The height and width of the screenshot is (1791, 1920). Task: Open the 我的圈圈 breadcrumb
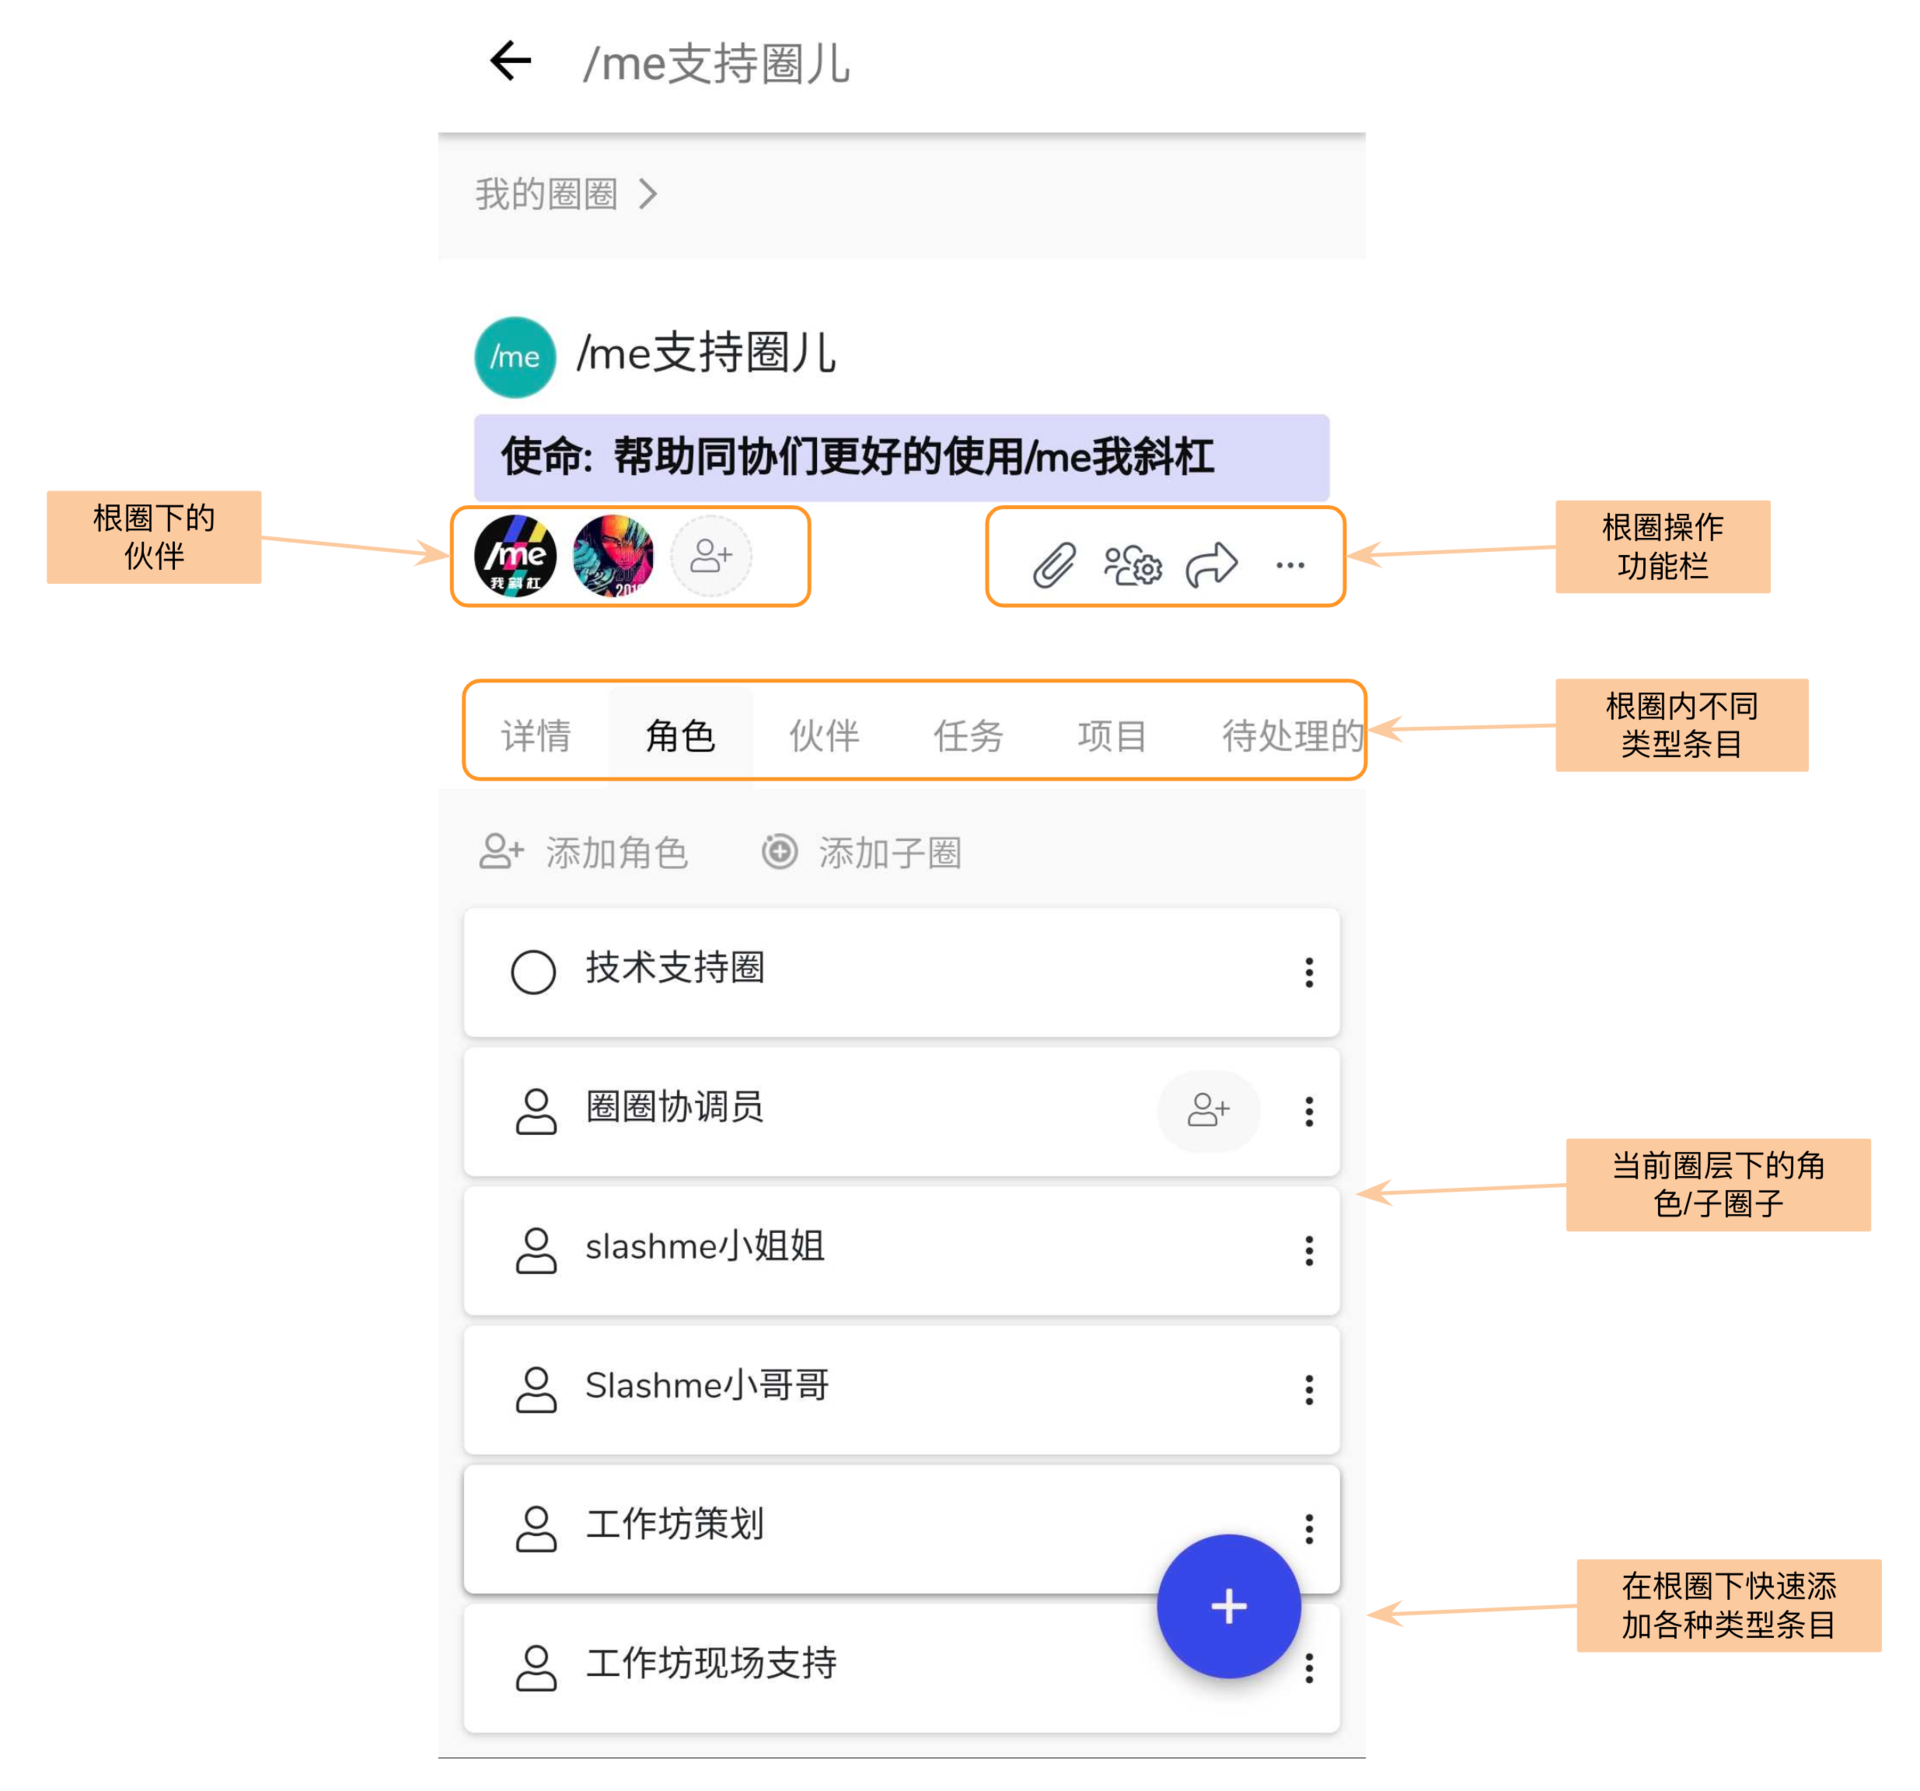[546, 194]
